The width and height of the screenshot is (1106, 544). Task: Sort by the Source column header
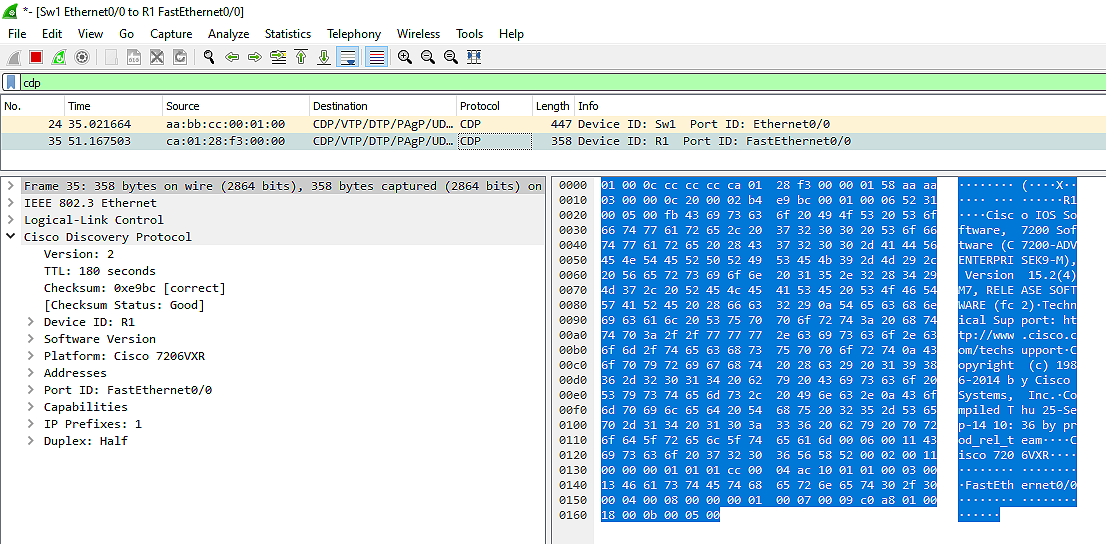coord(183,106)
